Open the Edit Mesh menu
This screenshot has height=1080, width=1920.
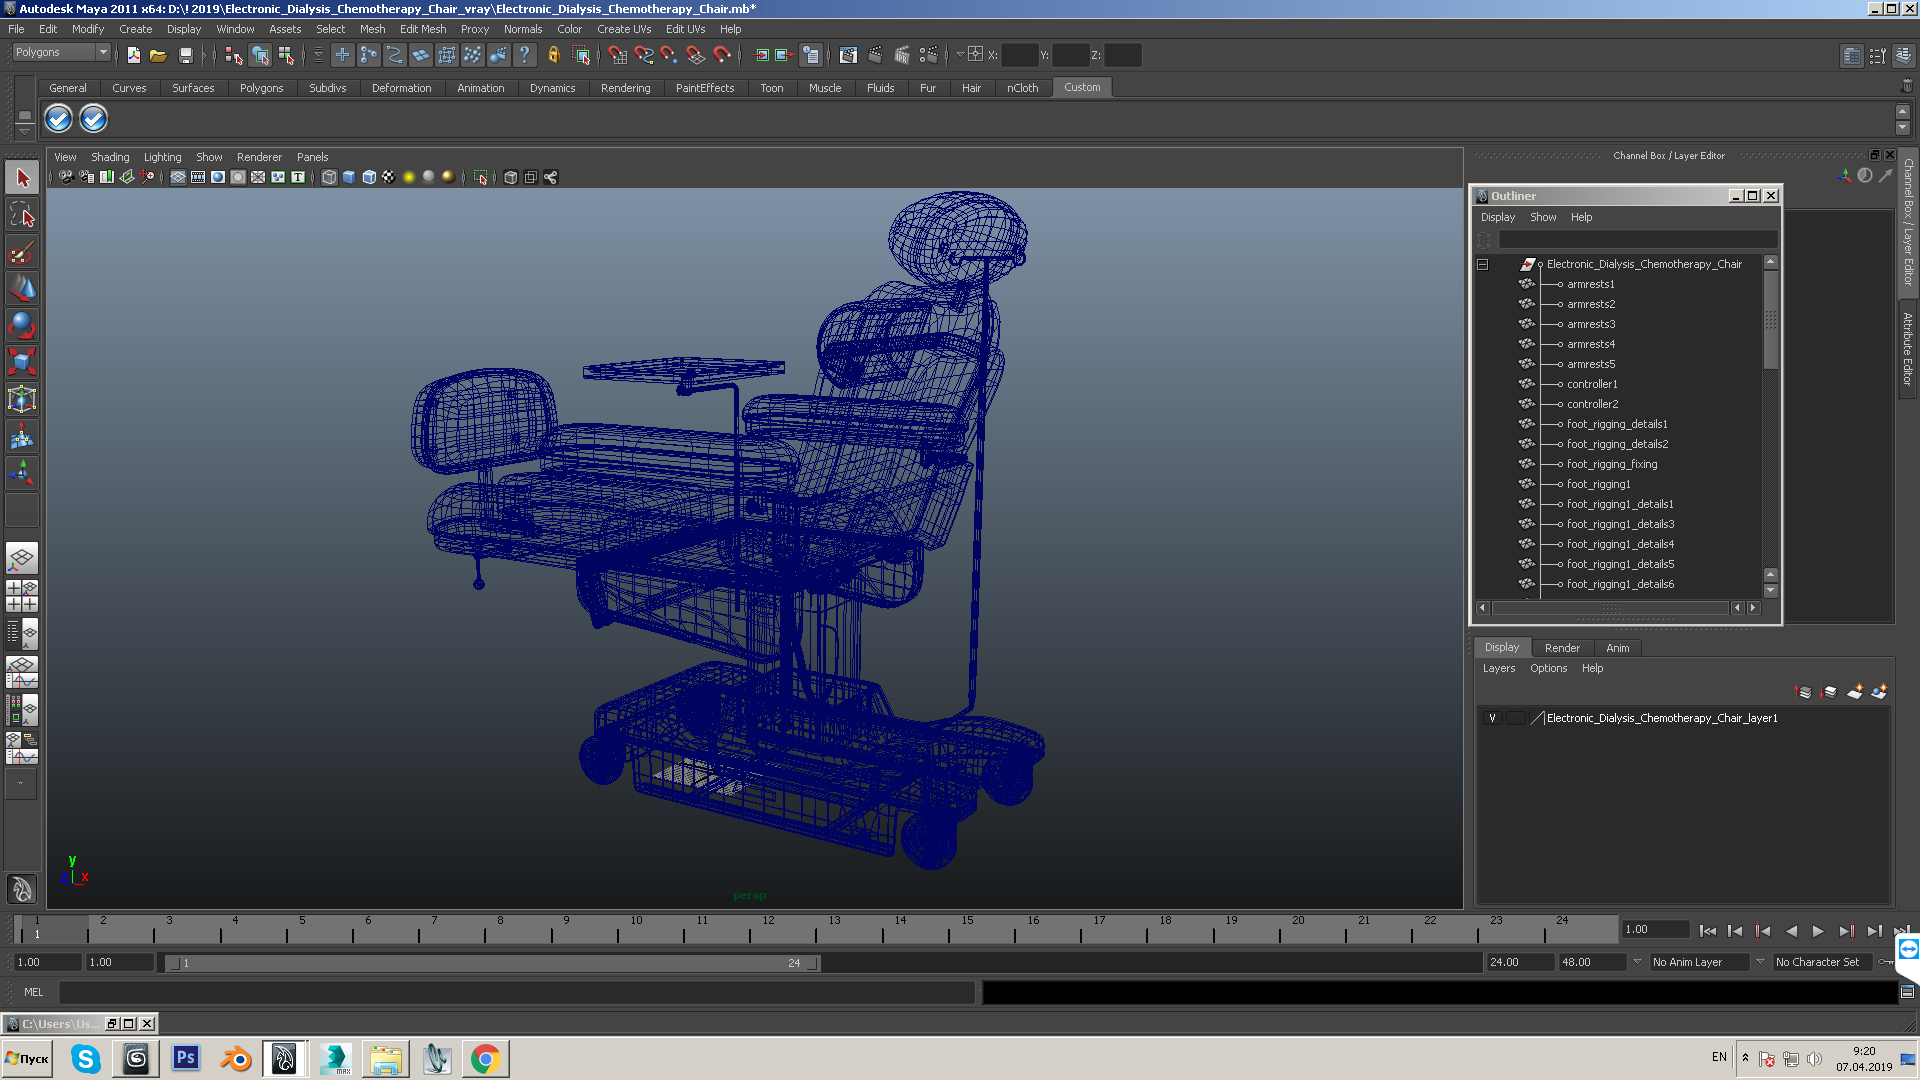423,29
